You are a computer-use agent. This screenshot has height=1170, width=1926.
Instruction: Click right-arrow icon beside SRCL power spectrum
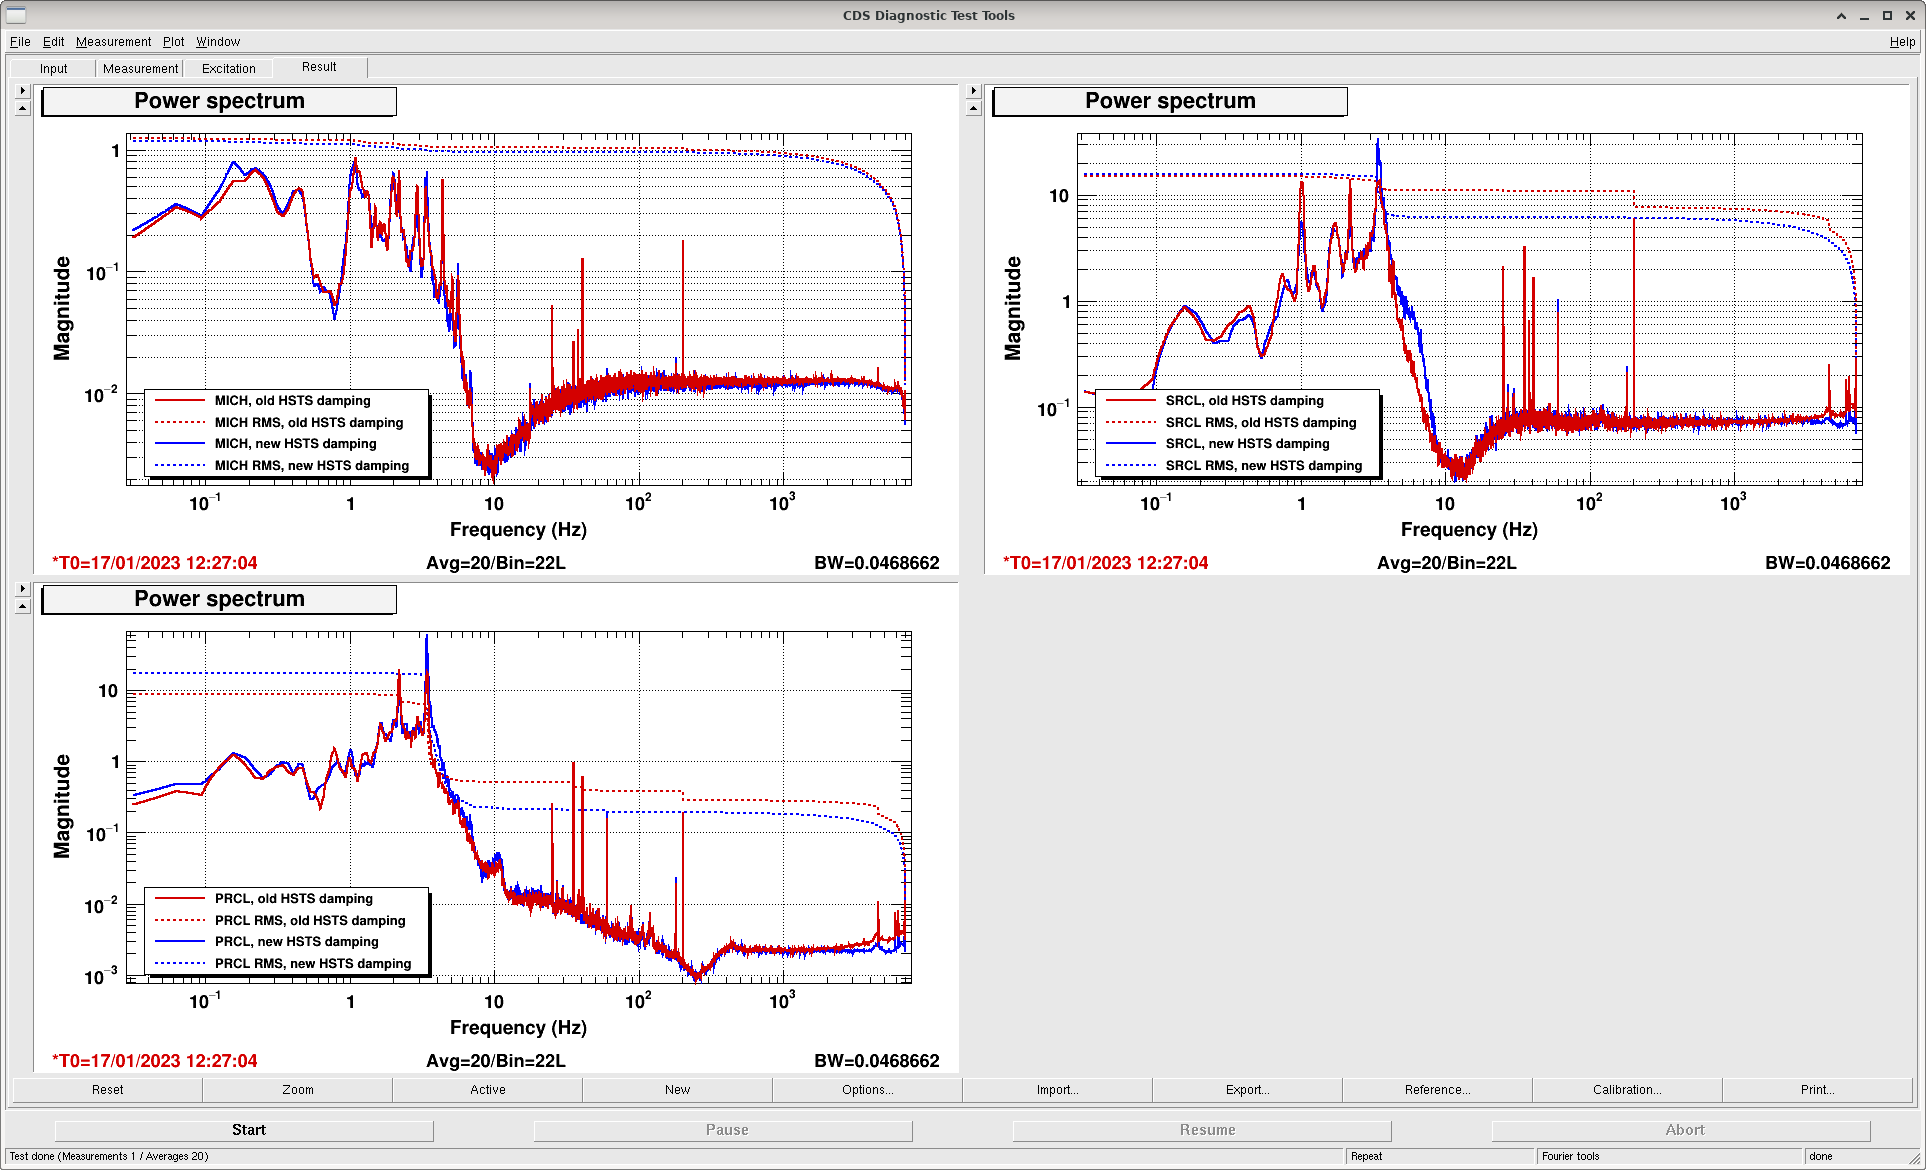[973, 91]
